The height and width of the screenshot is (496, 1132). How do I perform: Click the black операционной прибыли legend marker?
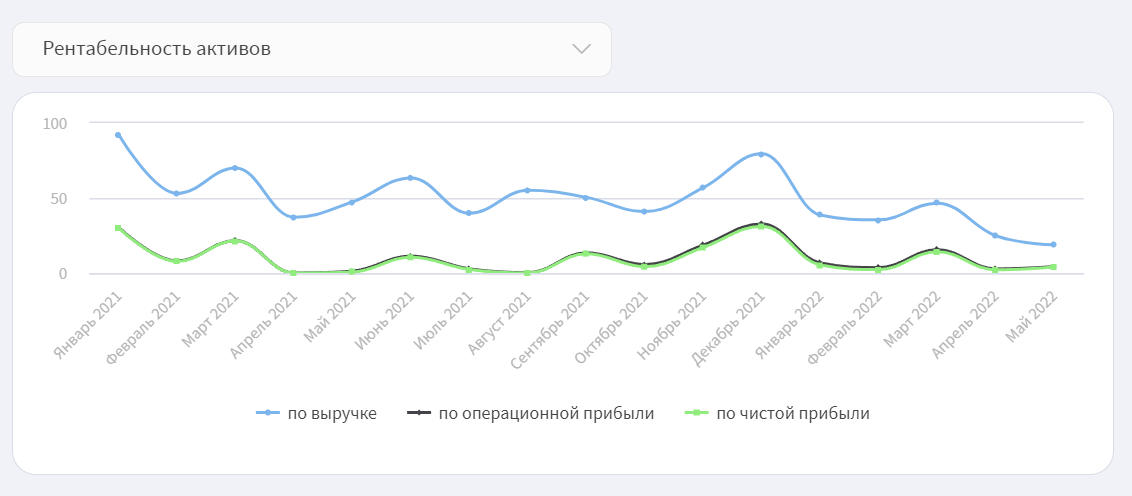(x=418, y=413)
